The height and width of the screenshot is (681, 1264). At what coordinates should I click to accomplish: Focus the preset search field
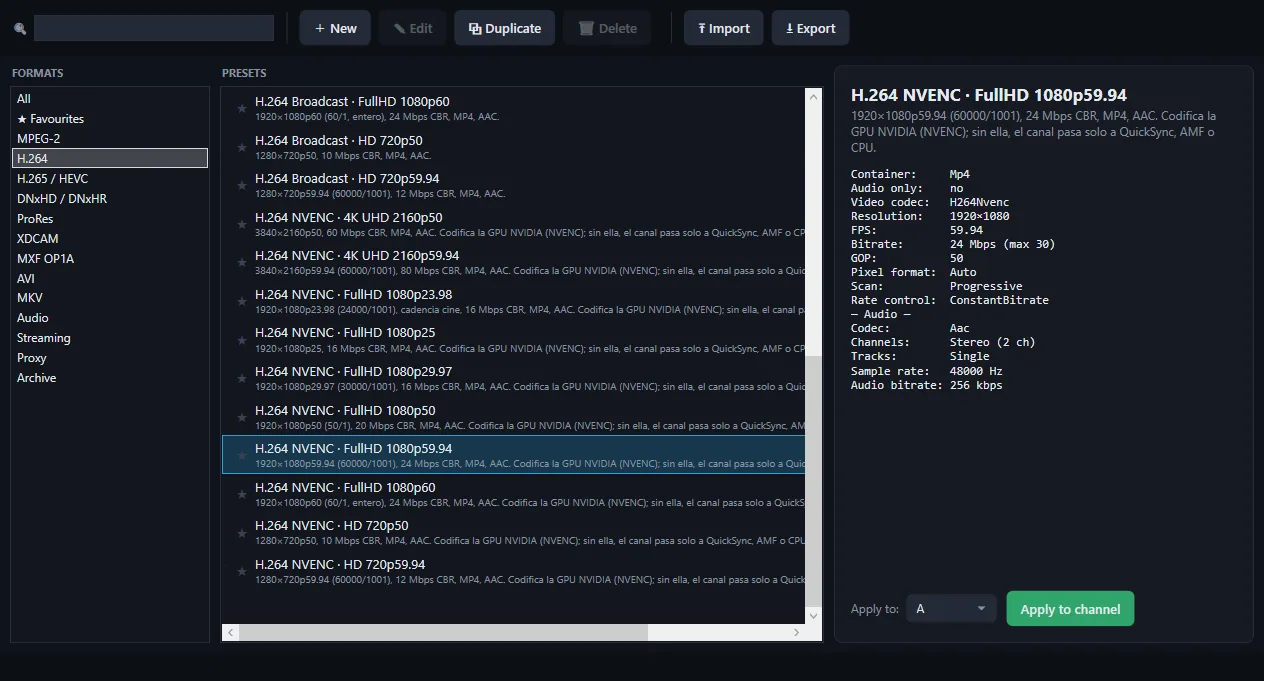point(154,28)
